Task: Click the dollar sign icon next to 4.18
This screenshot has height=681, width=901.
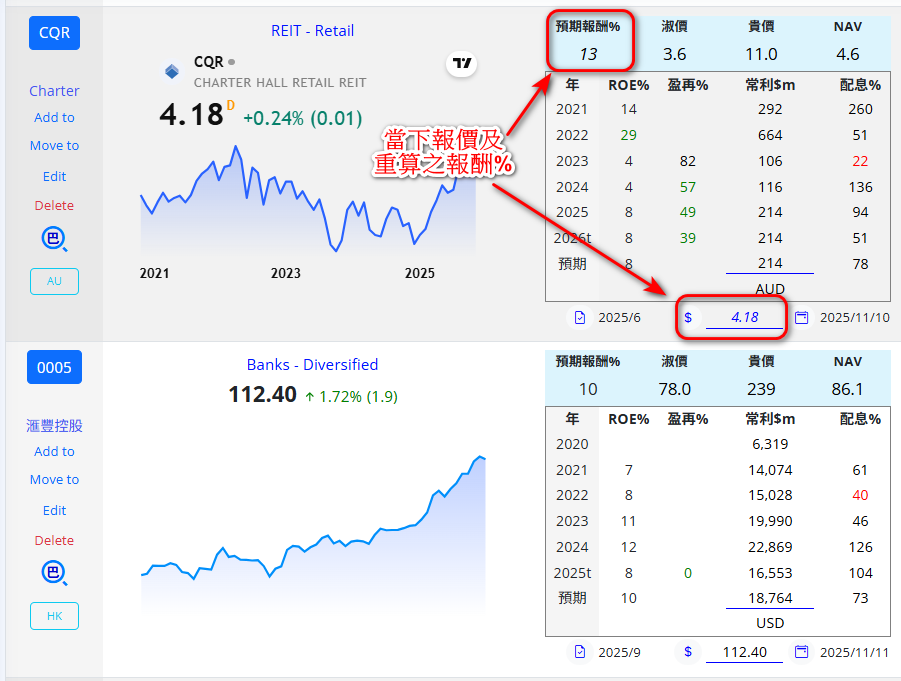Action: (688, 318)
